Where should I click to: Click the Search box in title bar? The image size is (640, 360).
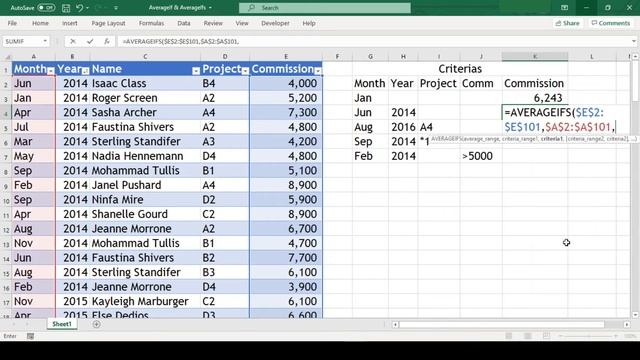pos(324,8)
